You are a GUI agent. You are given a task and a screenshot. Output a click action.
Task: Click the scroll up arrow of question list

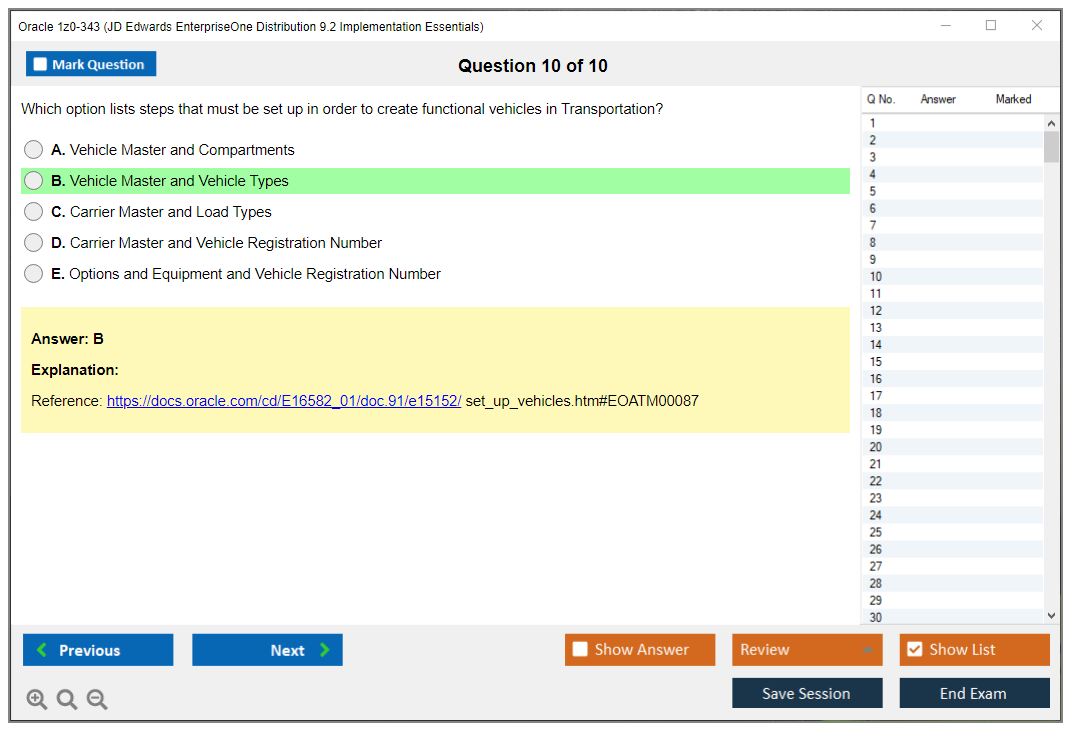tap(1051, 123)
